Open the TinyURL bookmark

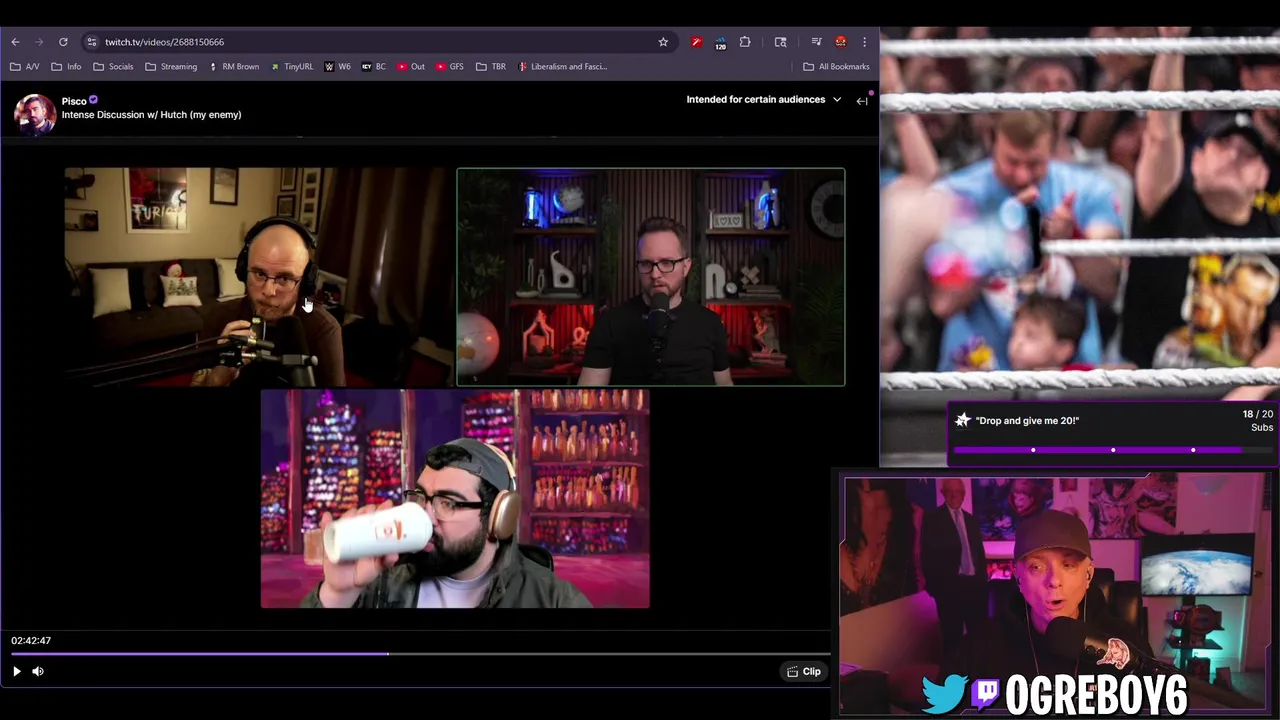point(292,67)
